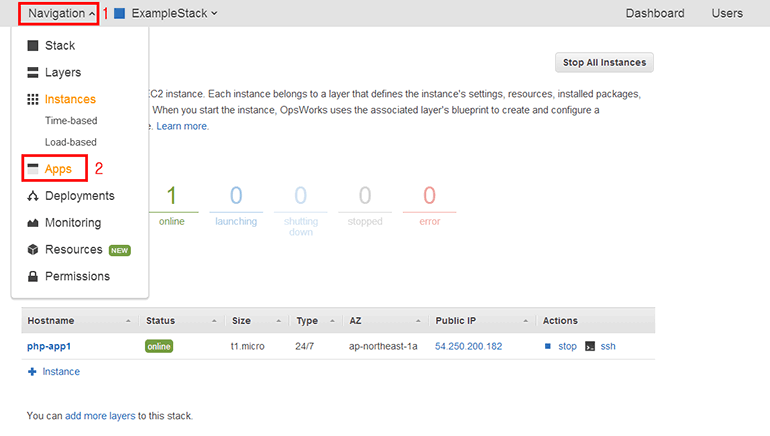
Task: Click the Stack icon in navigation menu
Action: pyautogui.click(x=33, y=46)
